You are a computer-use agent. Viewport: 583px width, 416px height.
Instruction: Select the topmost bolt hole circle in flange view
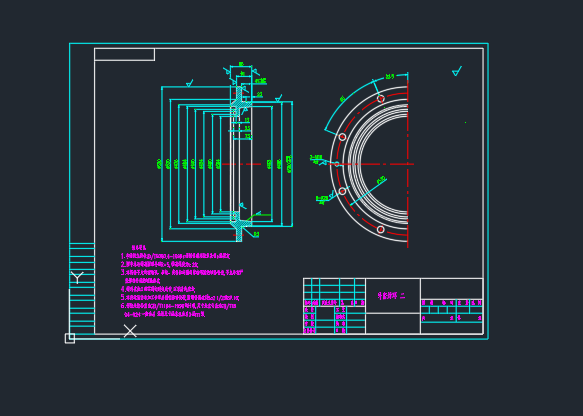[381, 99]
